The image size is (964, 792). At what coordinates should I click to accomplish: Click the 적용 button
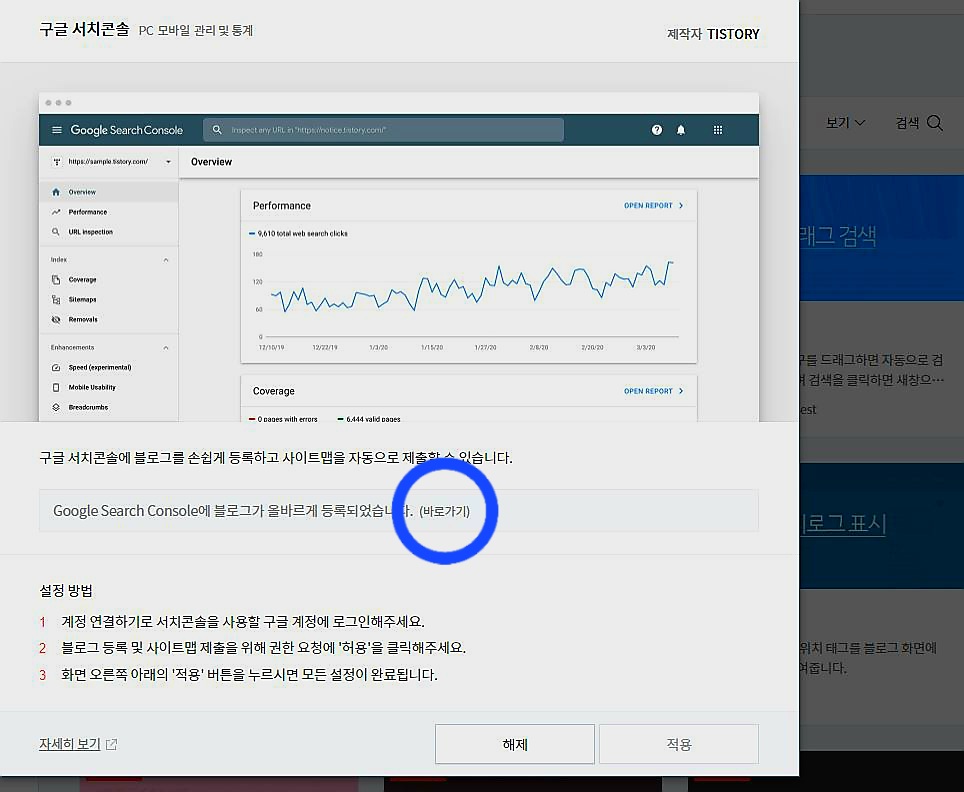coord(679,744)
